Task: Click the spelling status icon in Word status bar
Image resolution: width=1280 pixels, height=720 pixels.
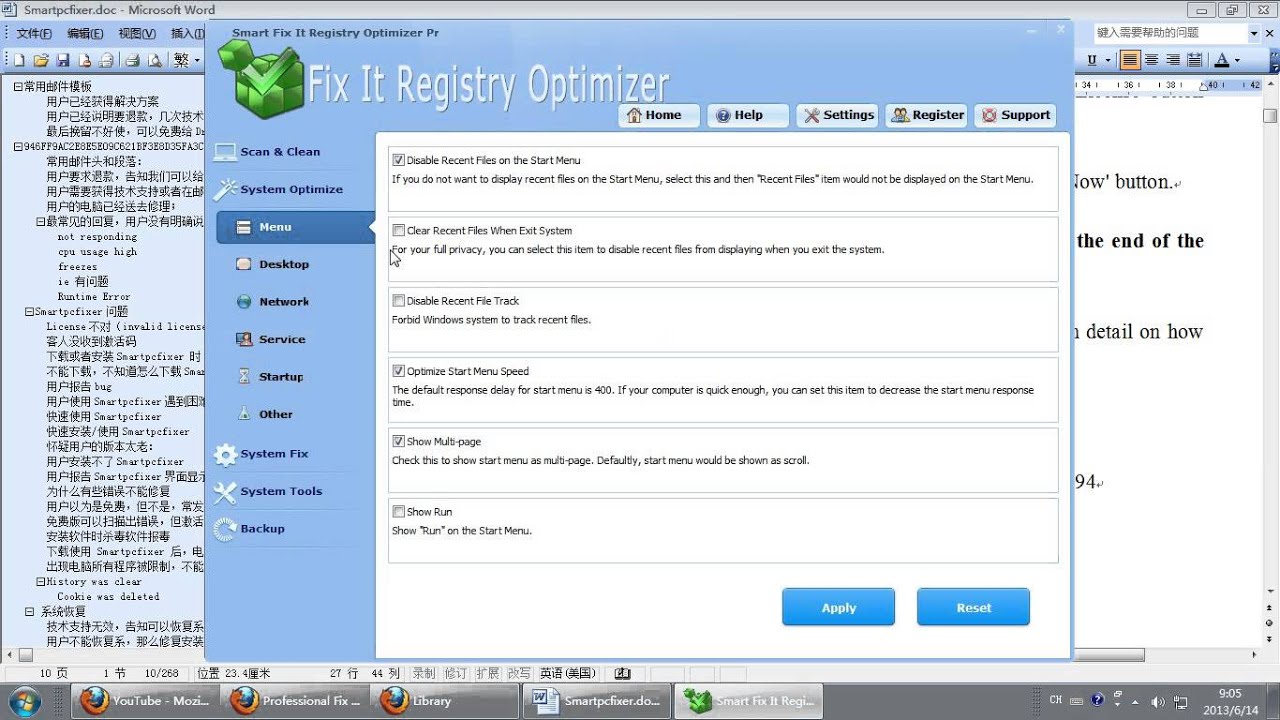Action: [622, 674]
